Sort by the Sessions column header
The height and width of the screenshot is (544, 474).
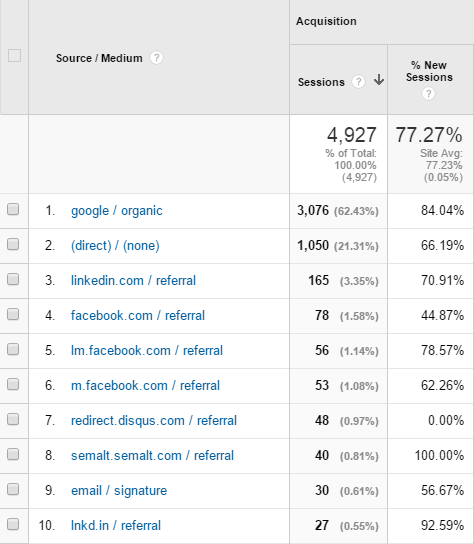tap(321, 82)
